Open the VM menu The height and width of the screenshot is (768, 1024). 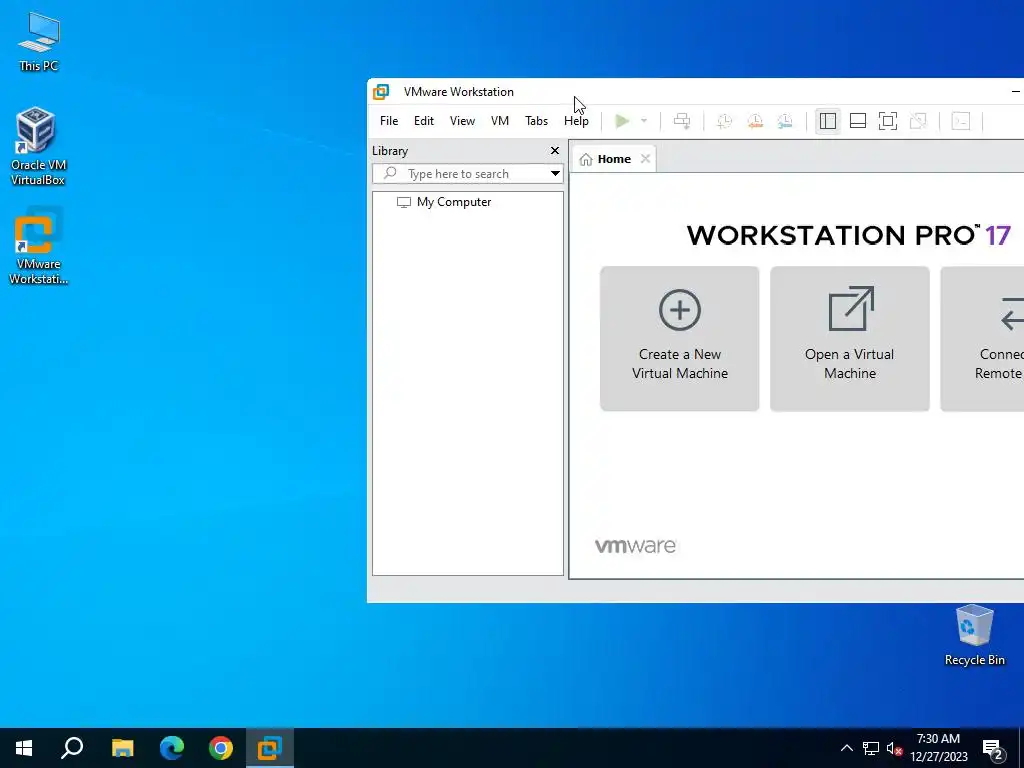[500, 121]
